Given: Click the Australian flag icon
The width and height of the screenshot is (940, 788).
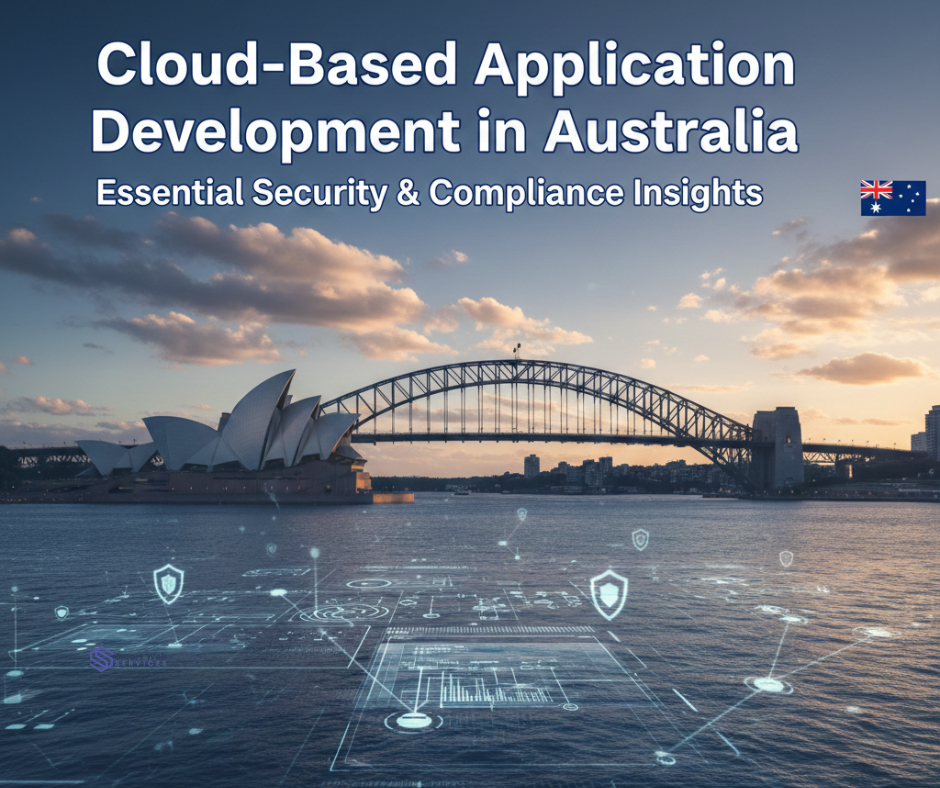Looking at the screenshot, I should 892,198.
